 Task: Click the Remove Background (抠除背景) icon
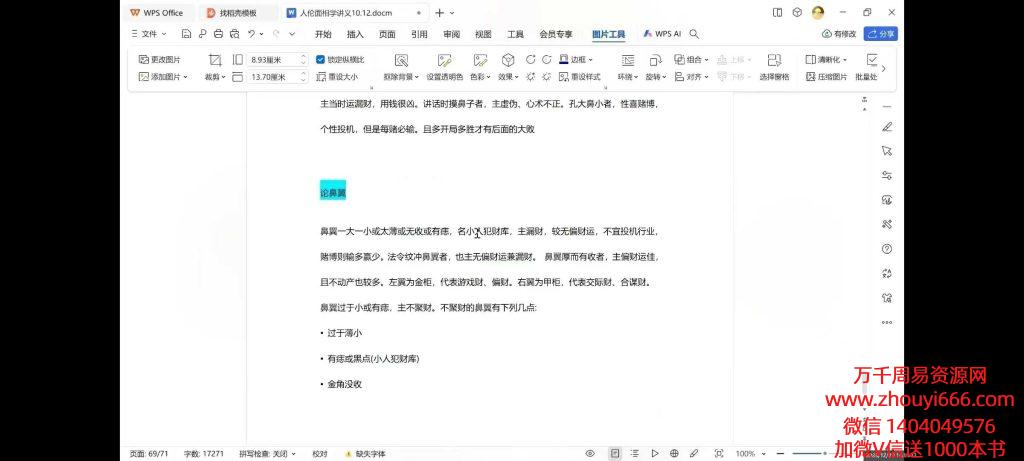(x=401, y=60)
